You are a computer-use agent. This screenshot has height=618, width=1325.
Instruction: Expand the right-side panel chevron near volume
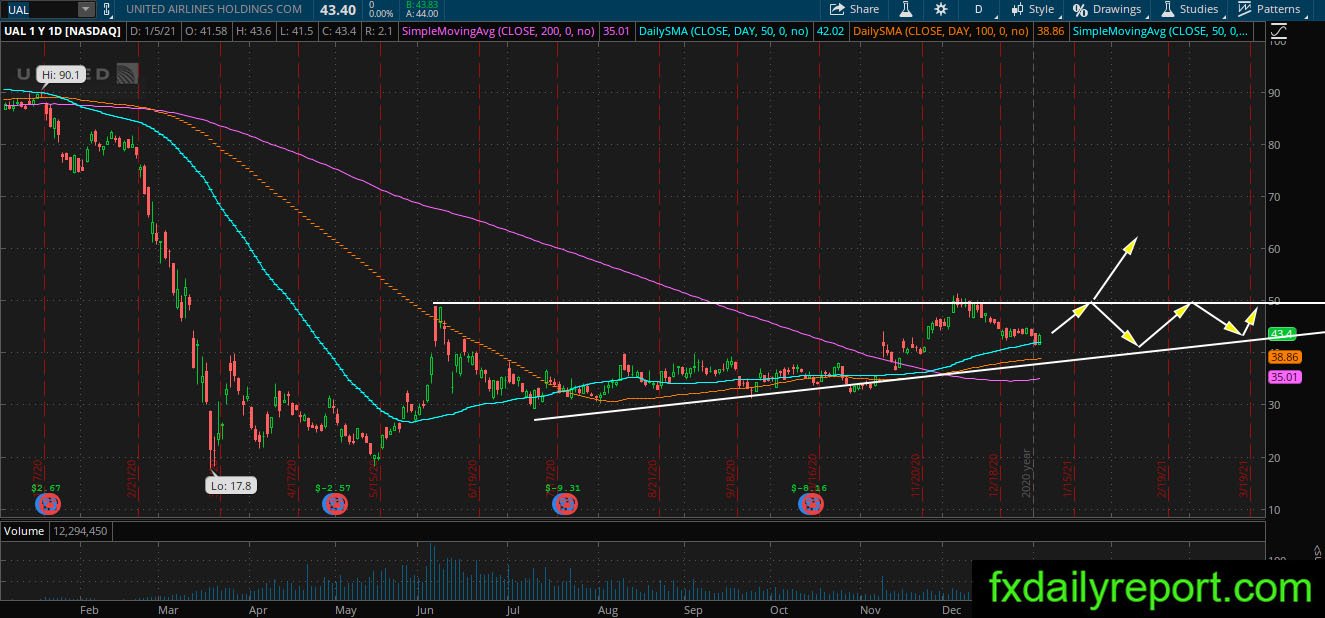tap(1317, 551)
